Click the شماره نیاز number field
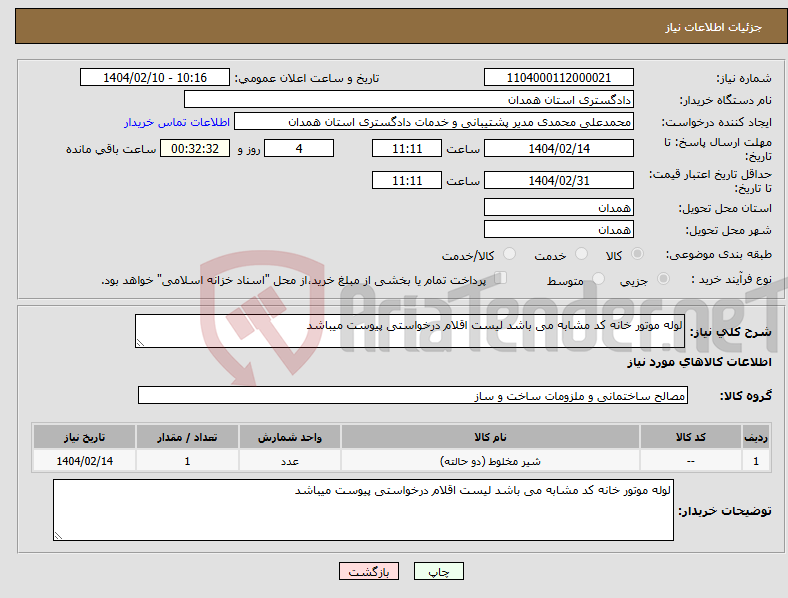Screen dimensions: 788x598 click(558, 77)
